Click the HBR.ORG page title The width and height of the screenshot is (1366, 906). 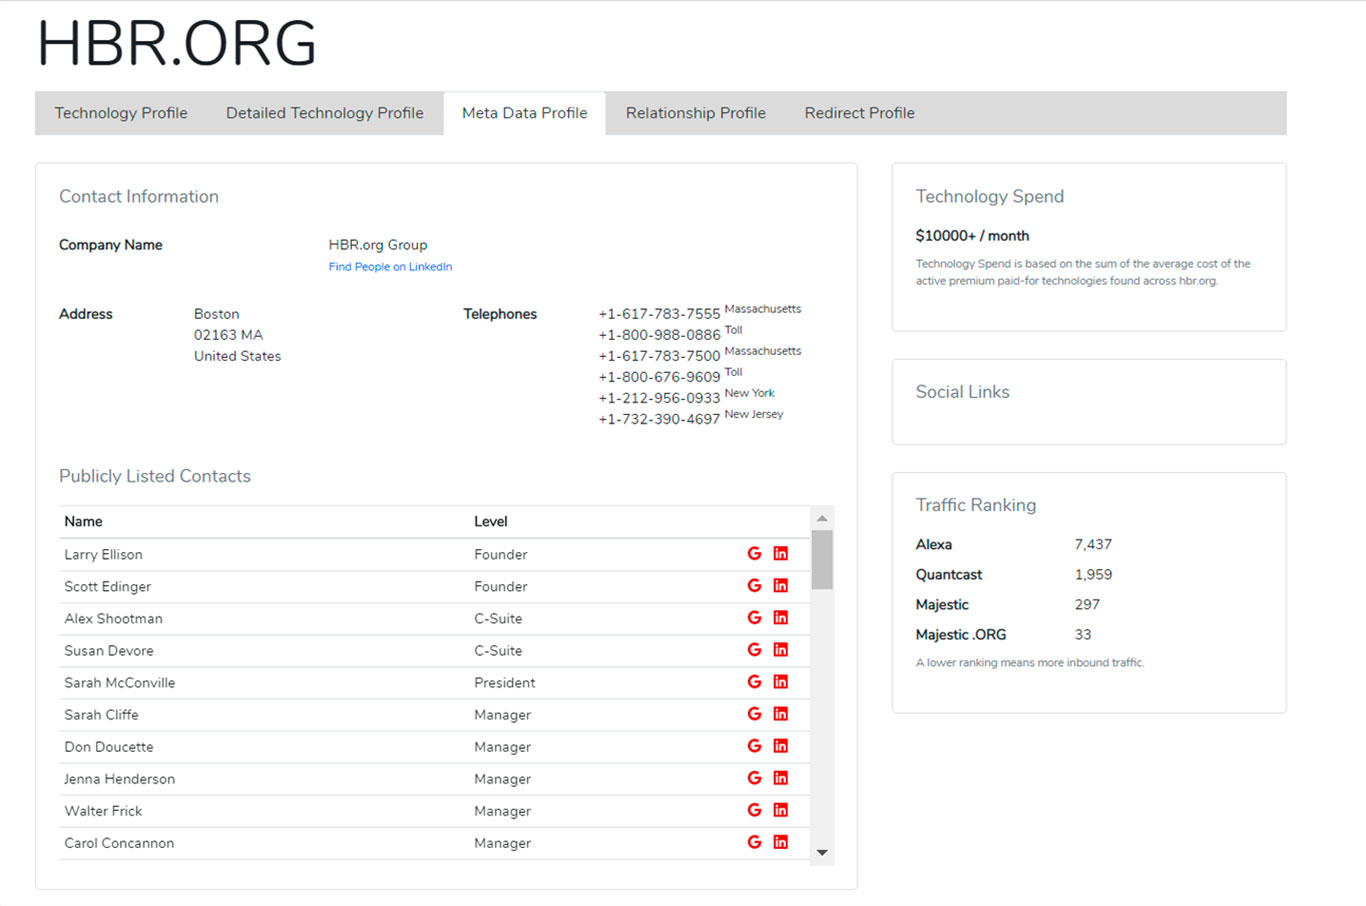click(x=177, y=44)
